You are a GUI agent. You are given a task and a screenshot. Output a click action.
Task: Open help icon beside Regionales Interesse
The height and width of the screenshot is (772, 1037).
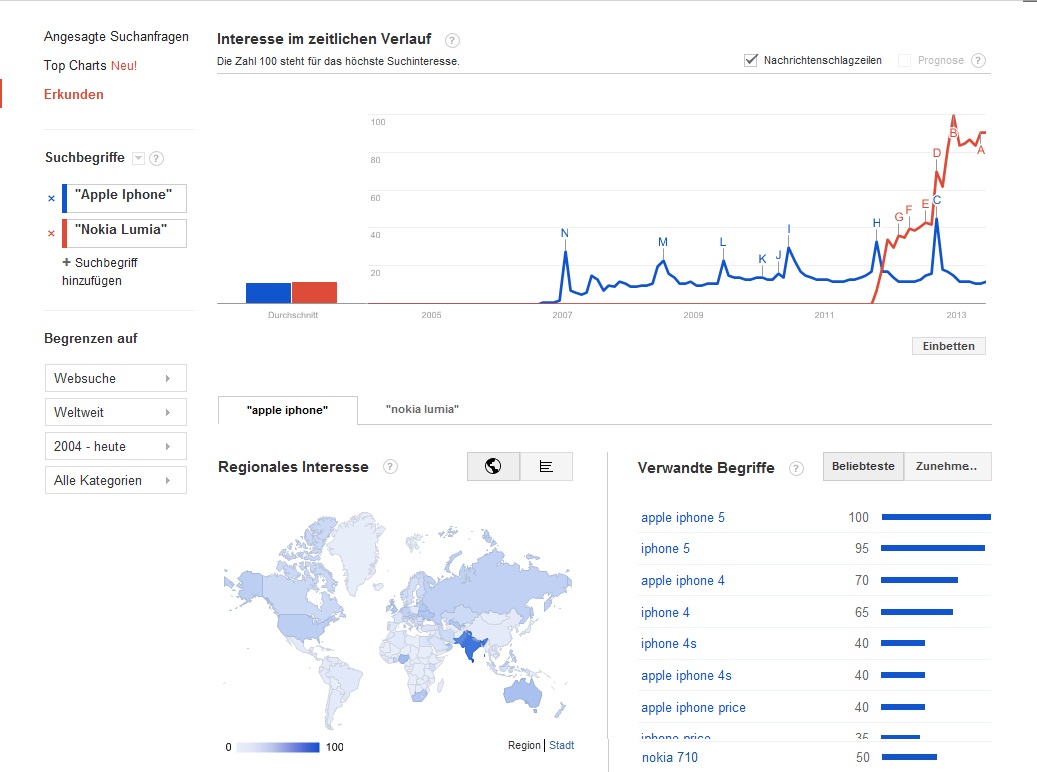click(x=390, y=467)
